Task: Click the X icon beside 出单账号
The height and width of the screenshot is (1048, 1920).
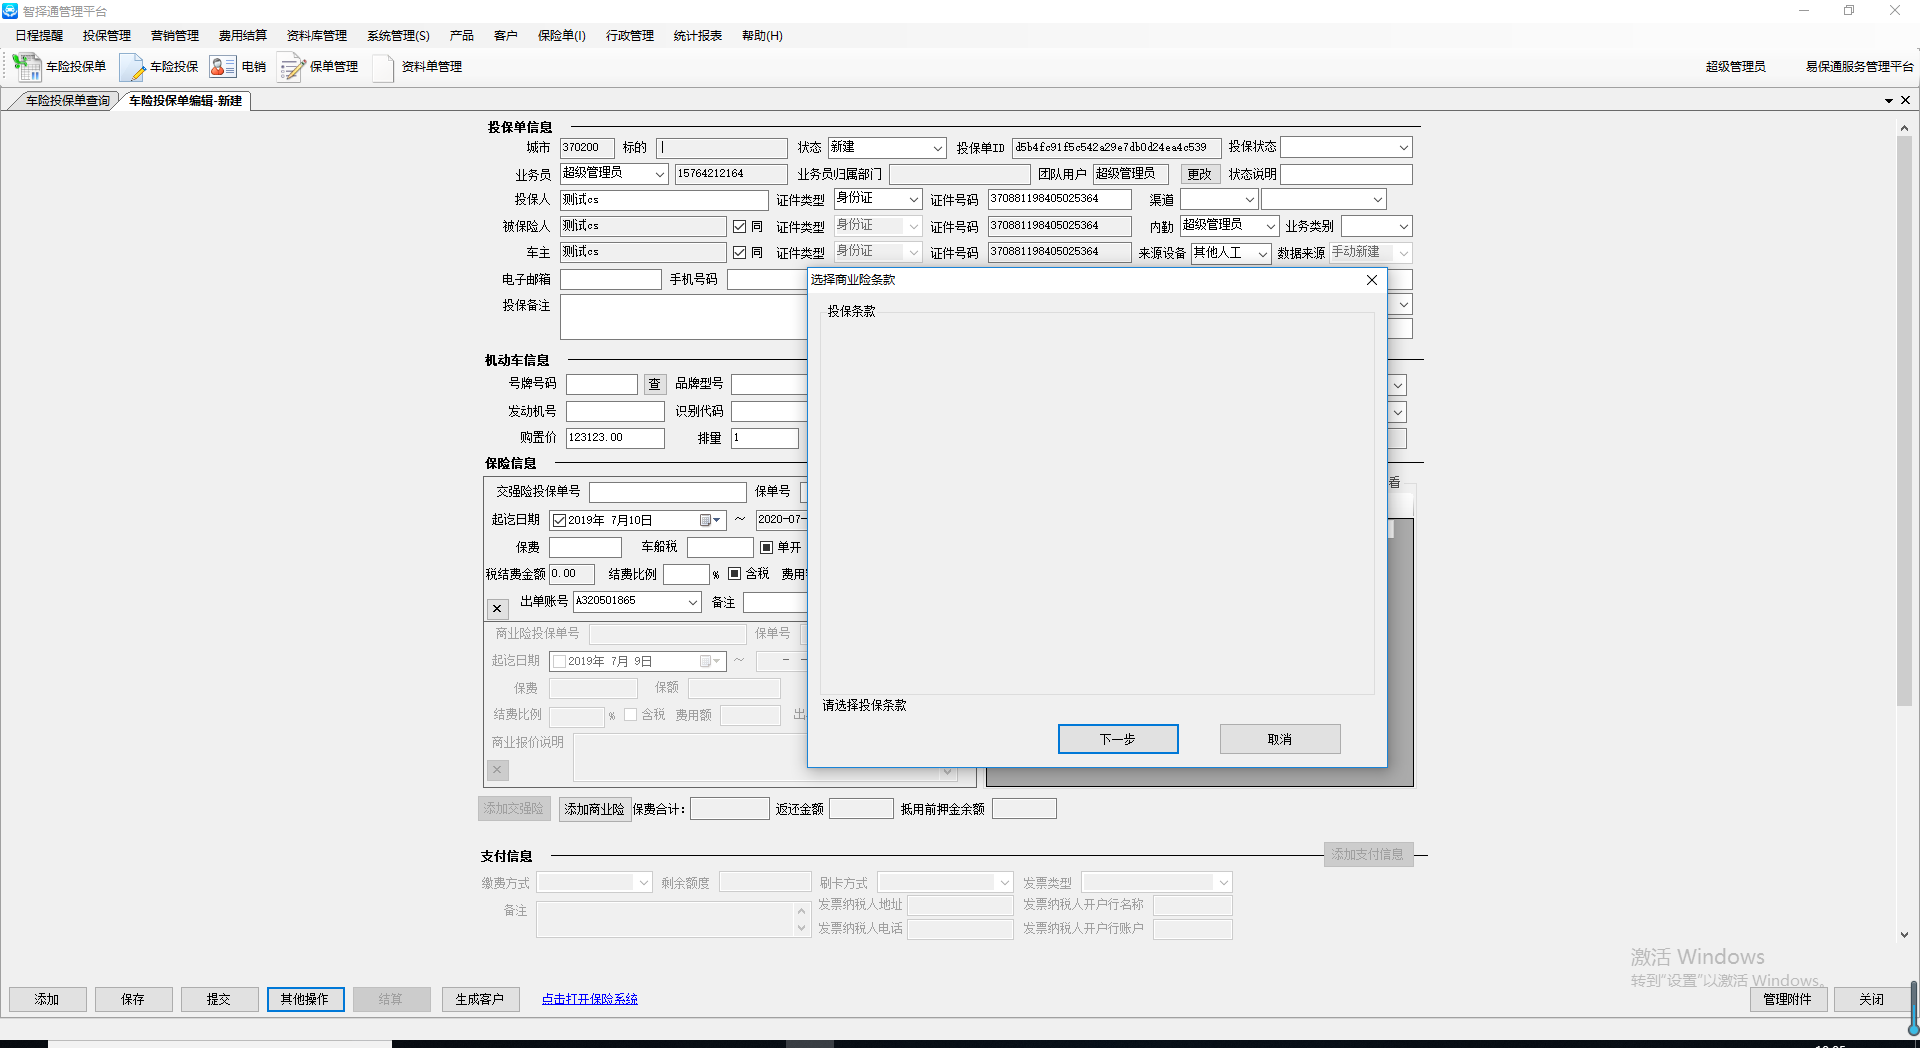Action: (497, 608)
